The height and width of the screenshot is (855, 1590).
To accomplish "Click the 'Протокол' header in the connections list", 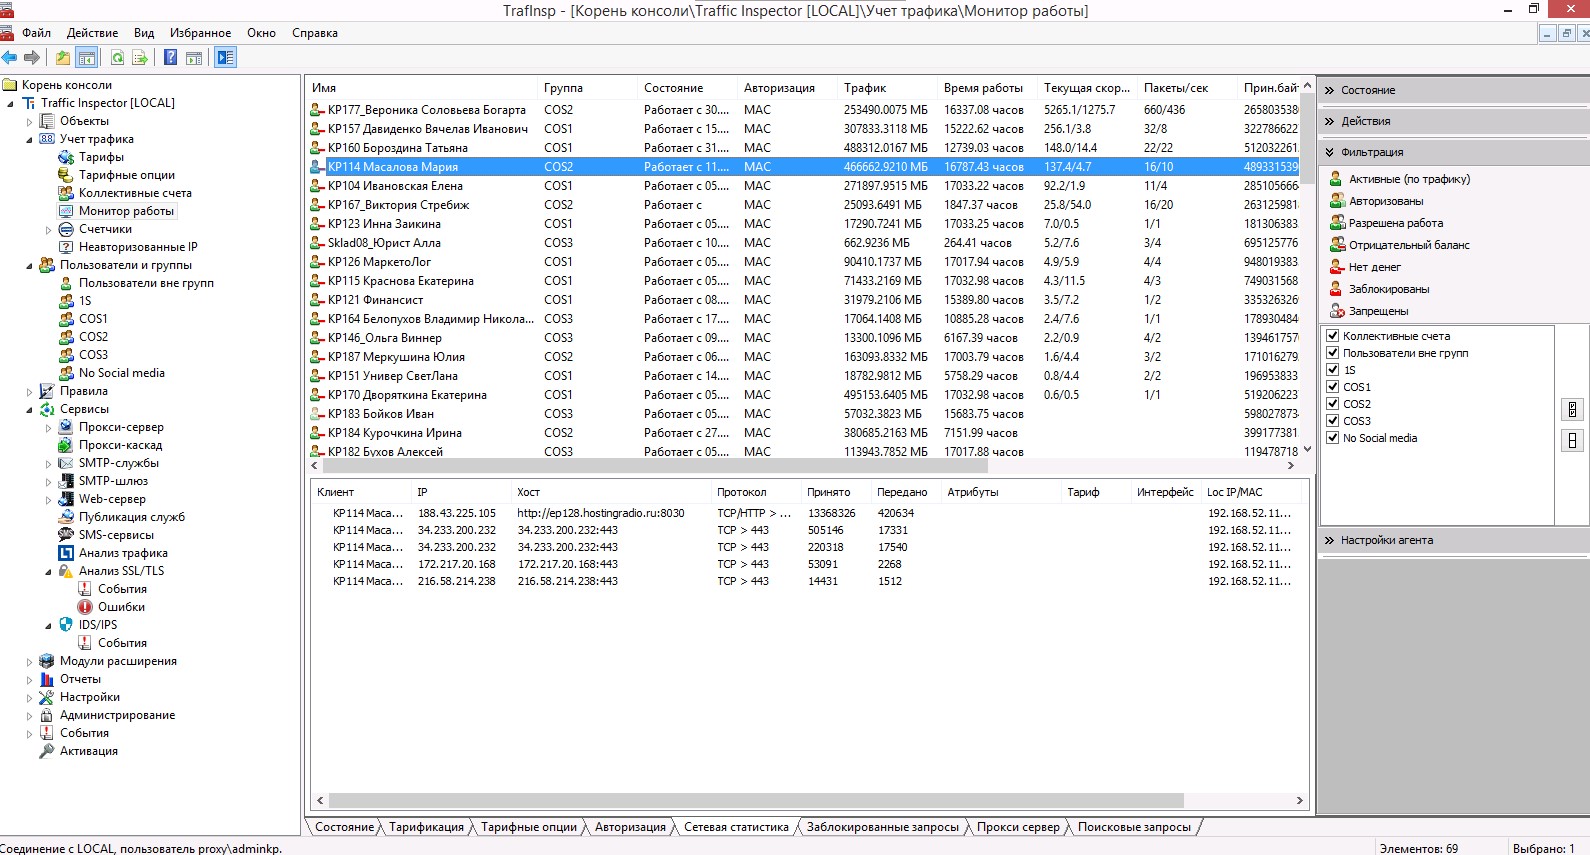I will 755,492.
